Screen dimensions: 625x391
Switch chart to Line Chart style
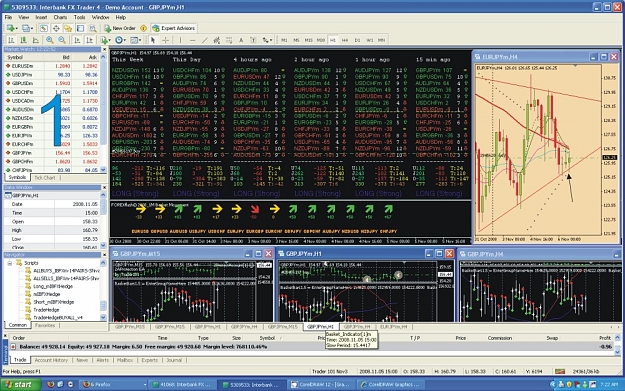pyautogui.click(x=35, y=40)
